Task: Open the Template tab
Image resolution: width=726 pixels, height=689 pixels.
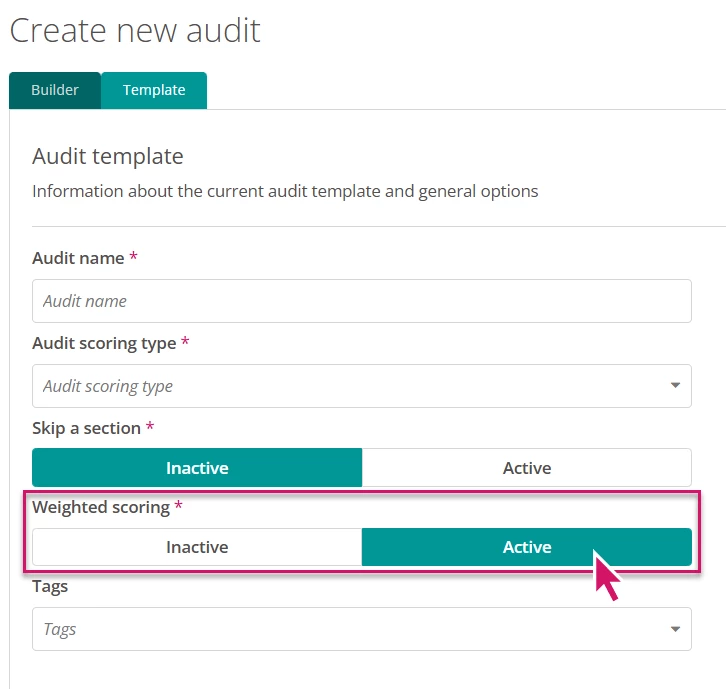Action: click(154, 90)
